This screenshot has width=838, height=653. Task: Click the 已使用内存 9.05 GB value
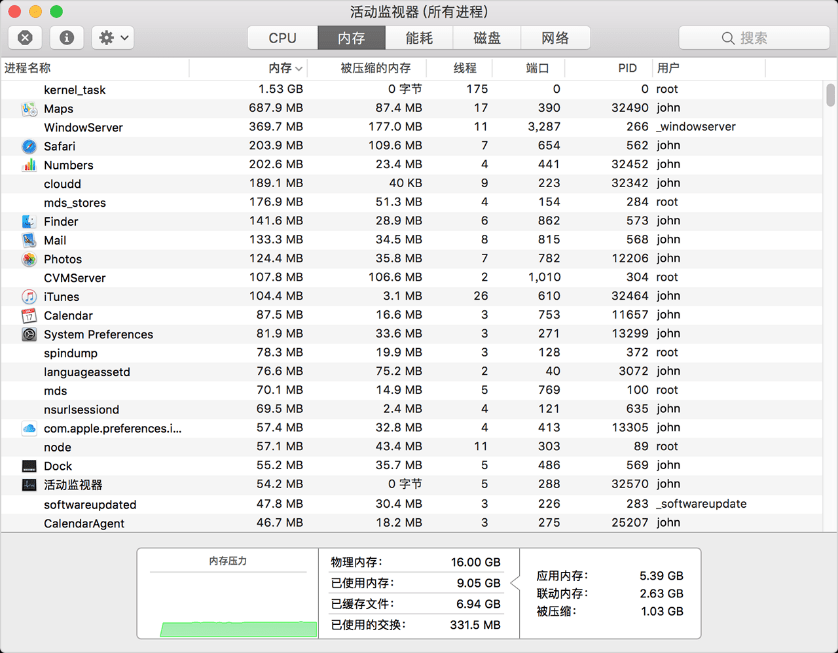pos(478,583)
